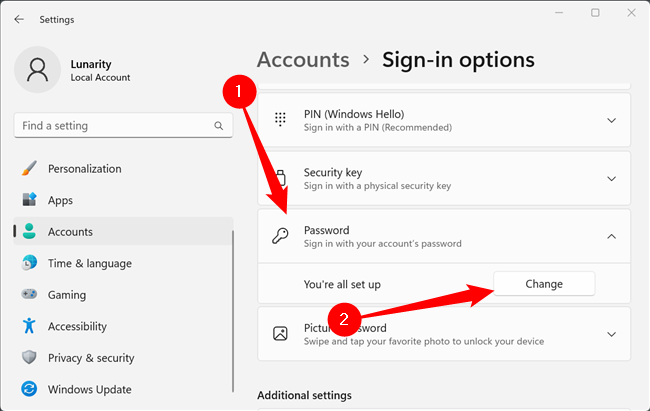The height and width of the screenshot is (411, 650).
Task: Click the Lunarity user avatar icon
Action: point(39,69)
